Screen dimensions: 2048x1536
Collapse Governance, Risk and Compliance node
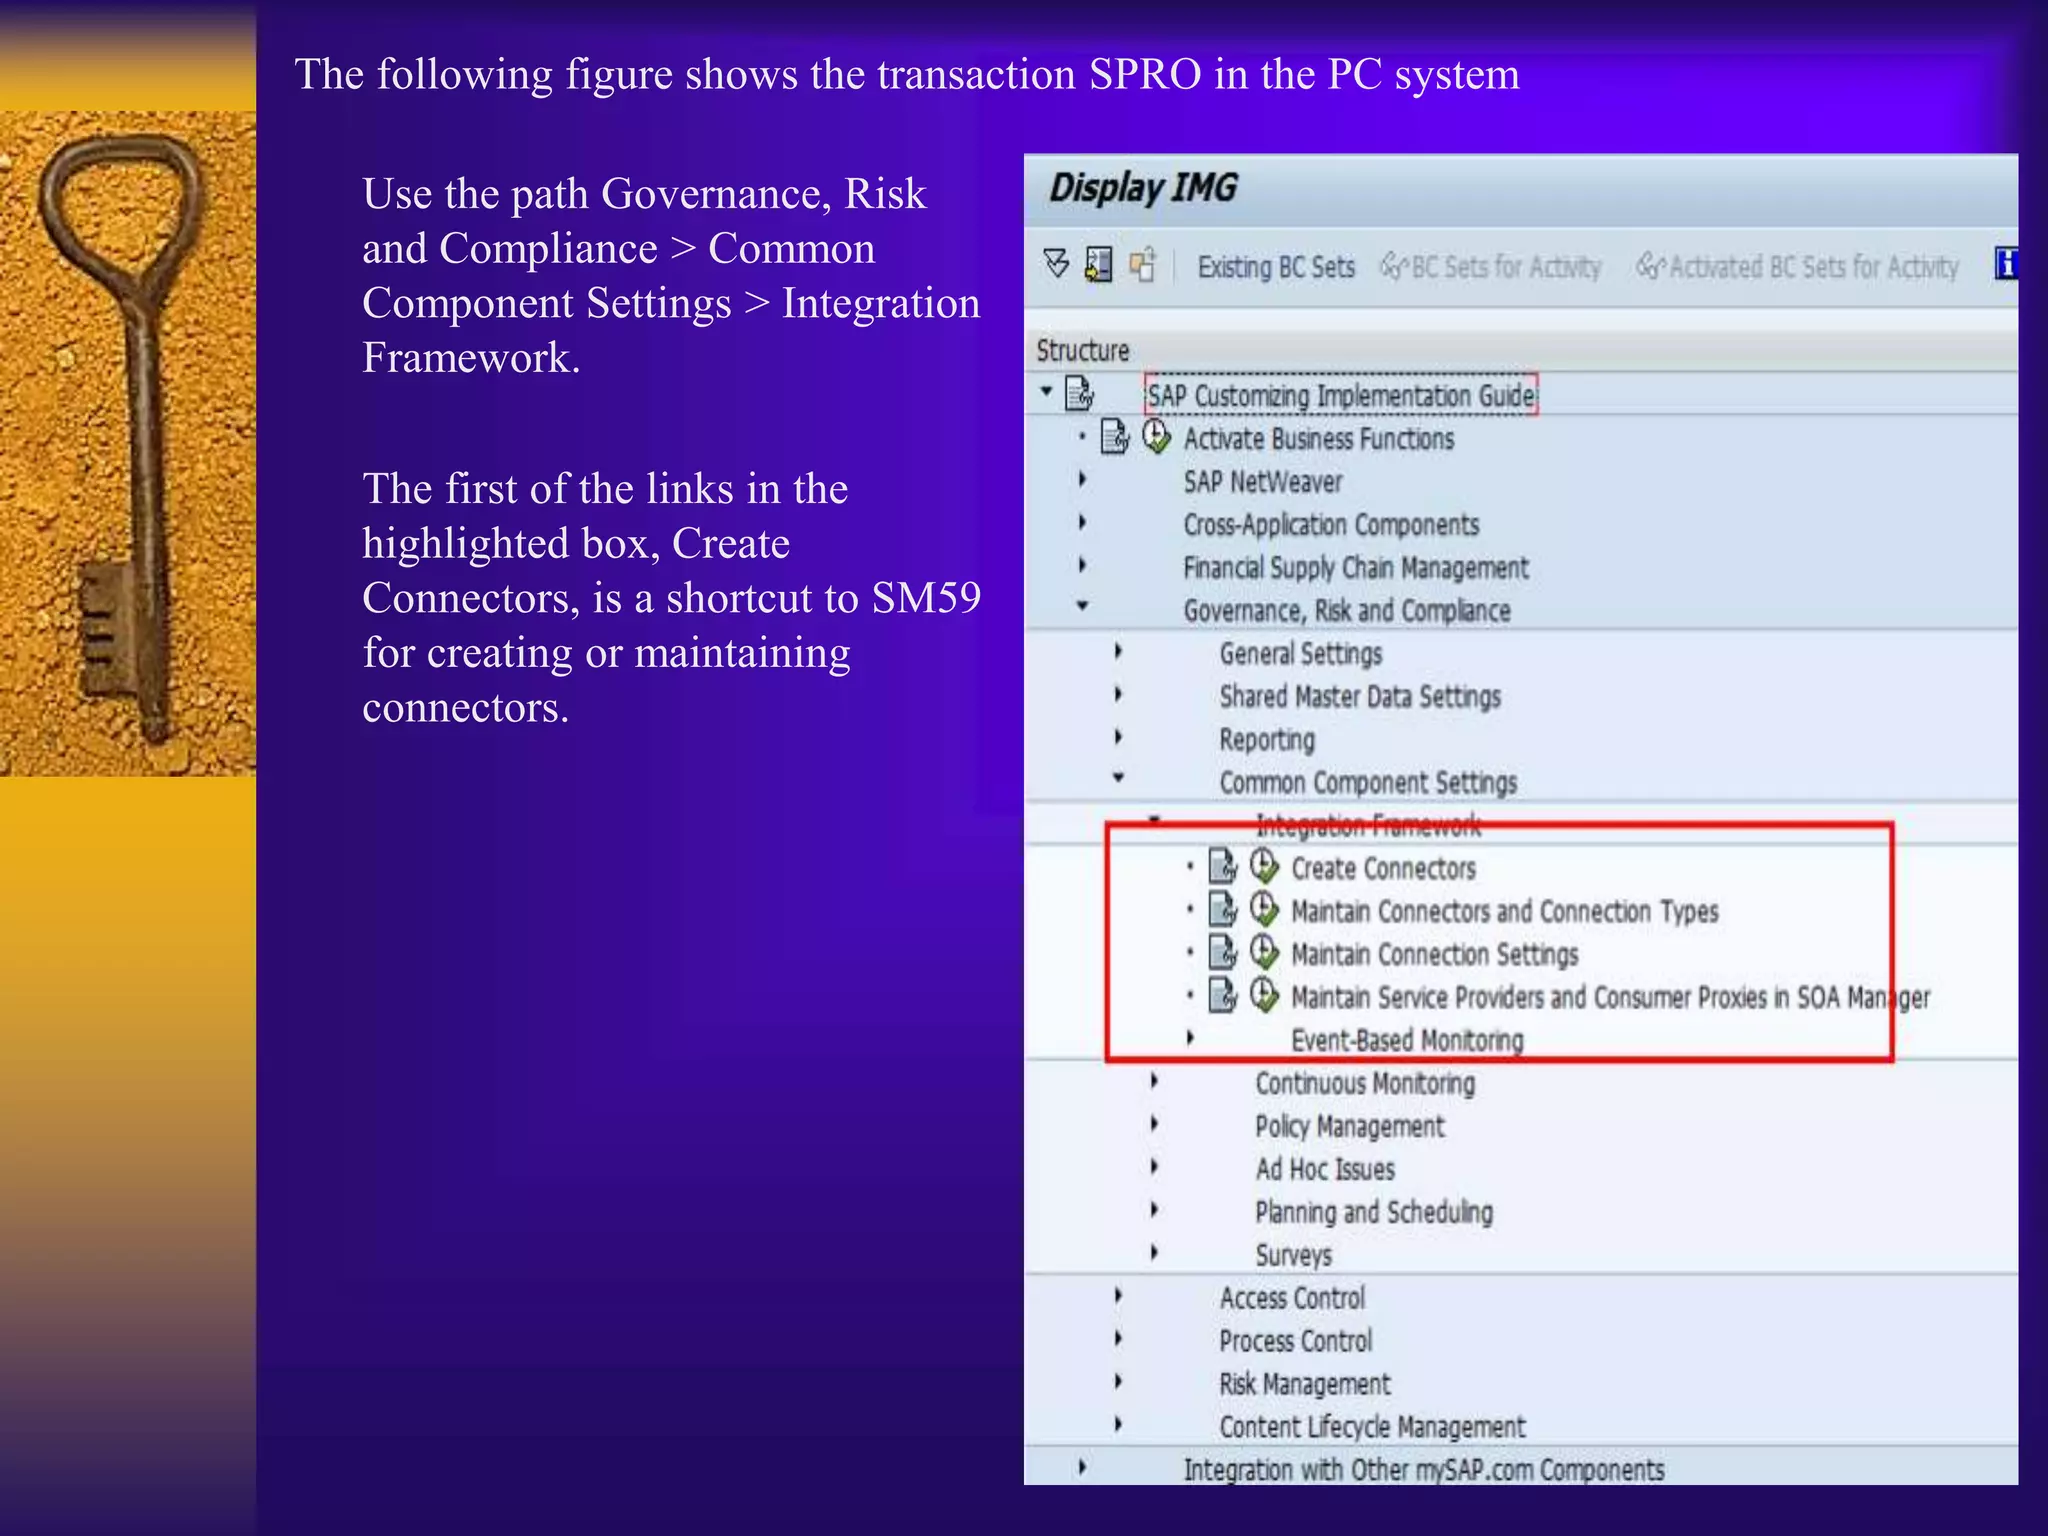pyautogui.click(x=1082, y=606)
